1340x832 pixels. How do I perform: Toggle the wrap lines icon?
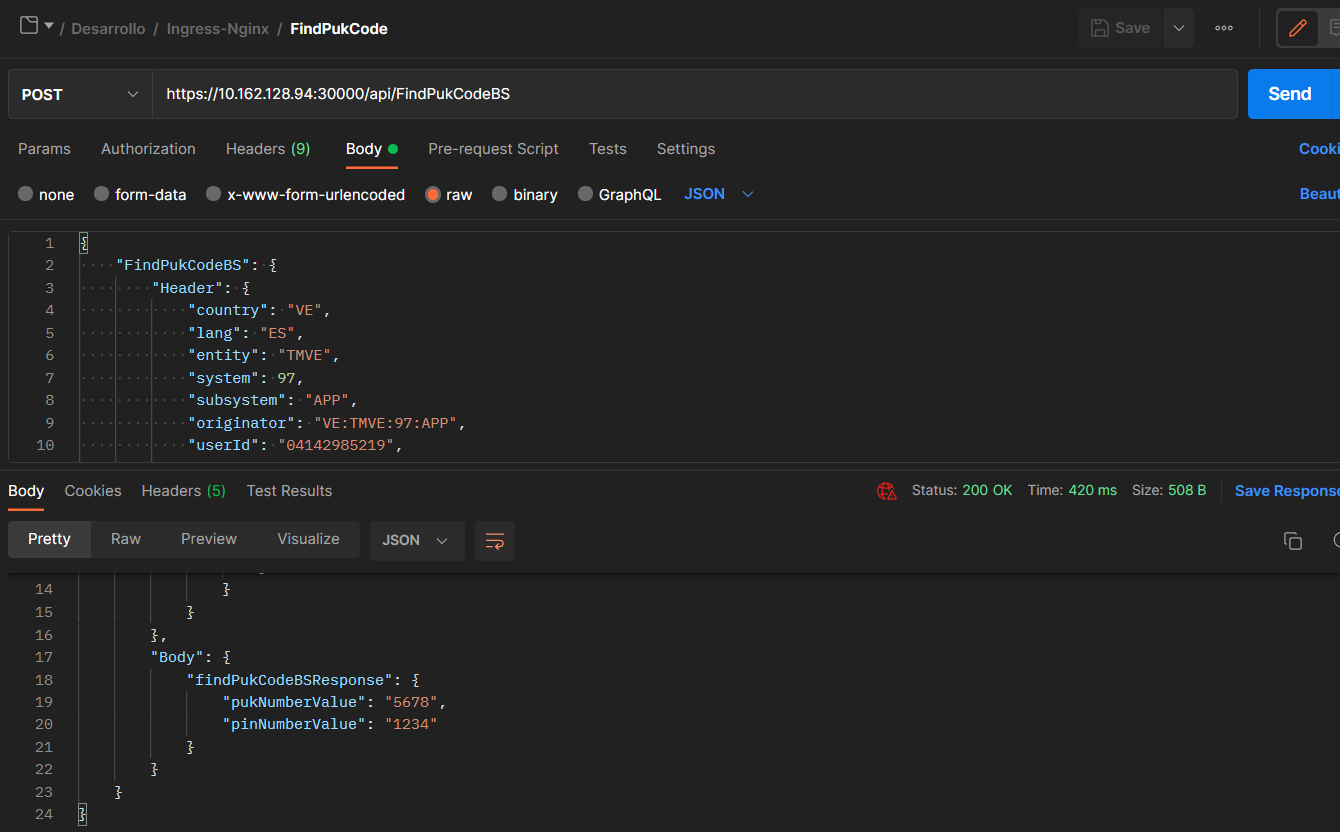(x=495, y=541)
